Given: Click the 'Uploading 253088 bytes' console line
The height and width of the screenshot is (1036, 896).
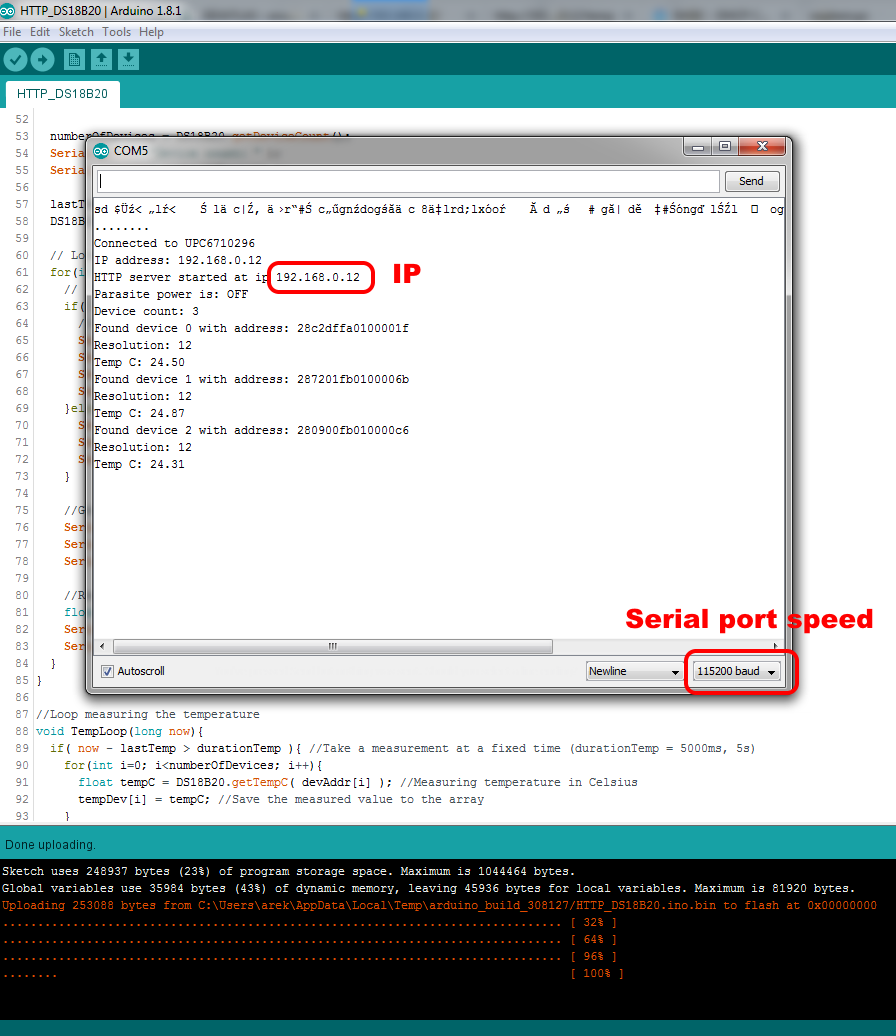Looking at the screenshot, I should click(x=439, y=905).
